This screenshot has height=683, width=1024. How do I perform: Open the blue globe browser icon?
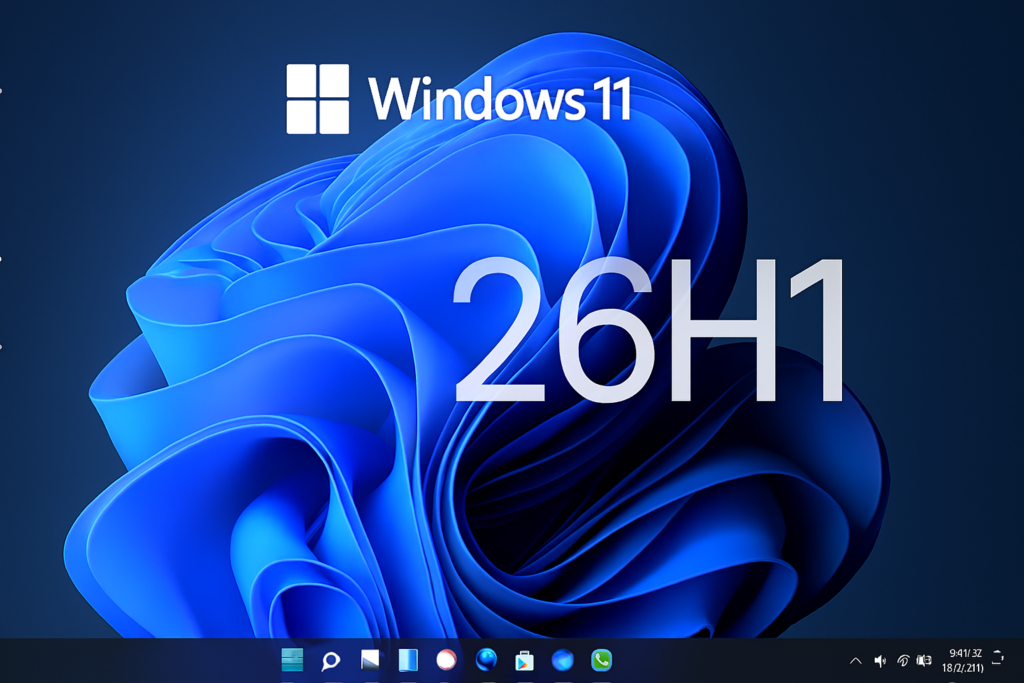coord(485,660)
